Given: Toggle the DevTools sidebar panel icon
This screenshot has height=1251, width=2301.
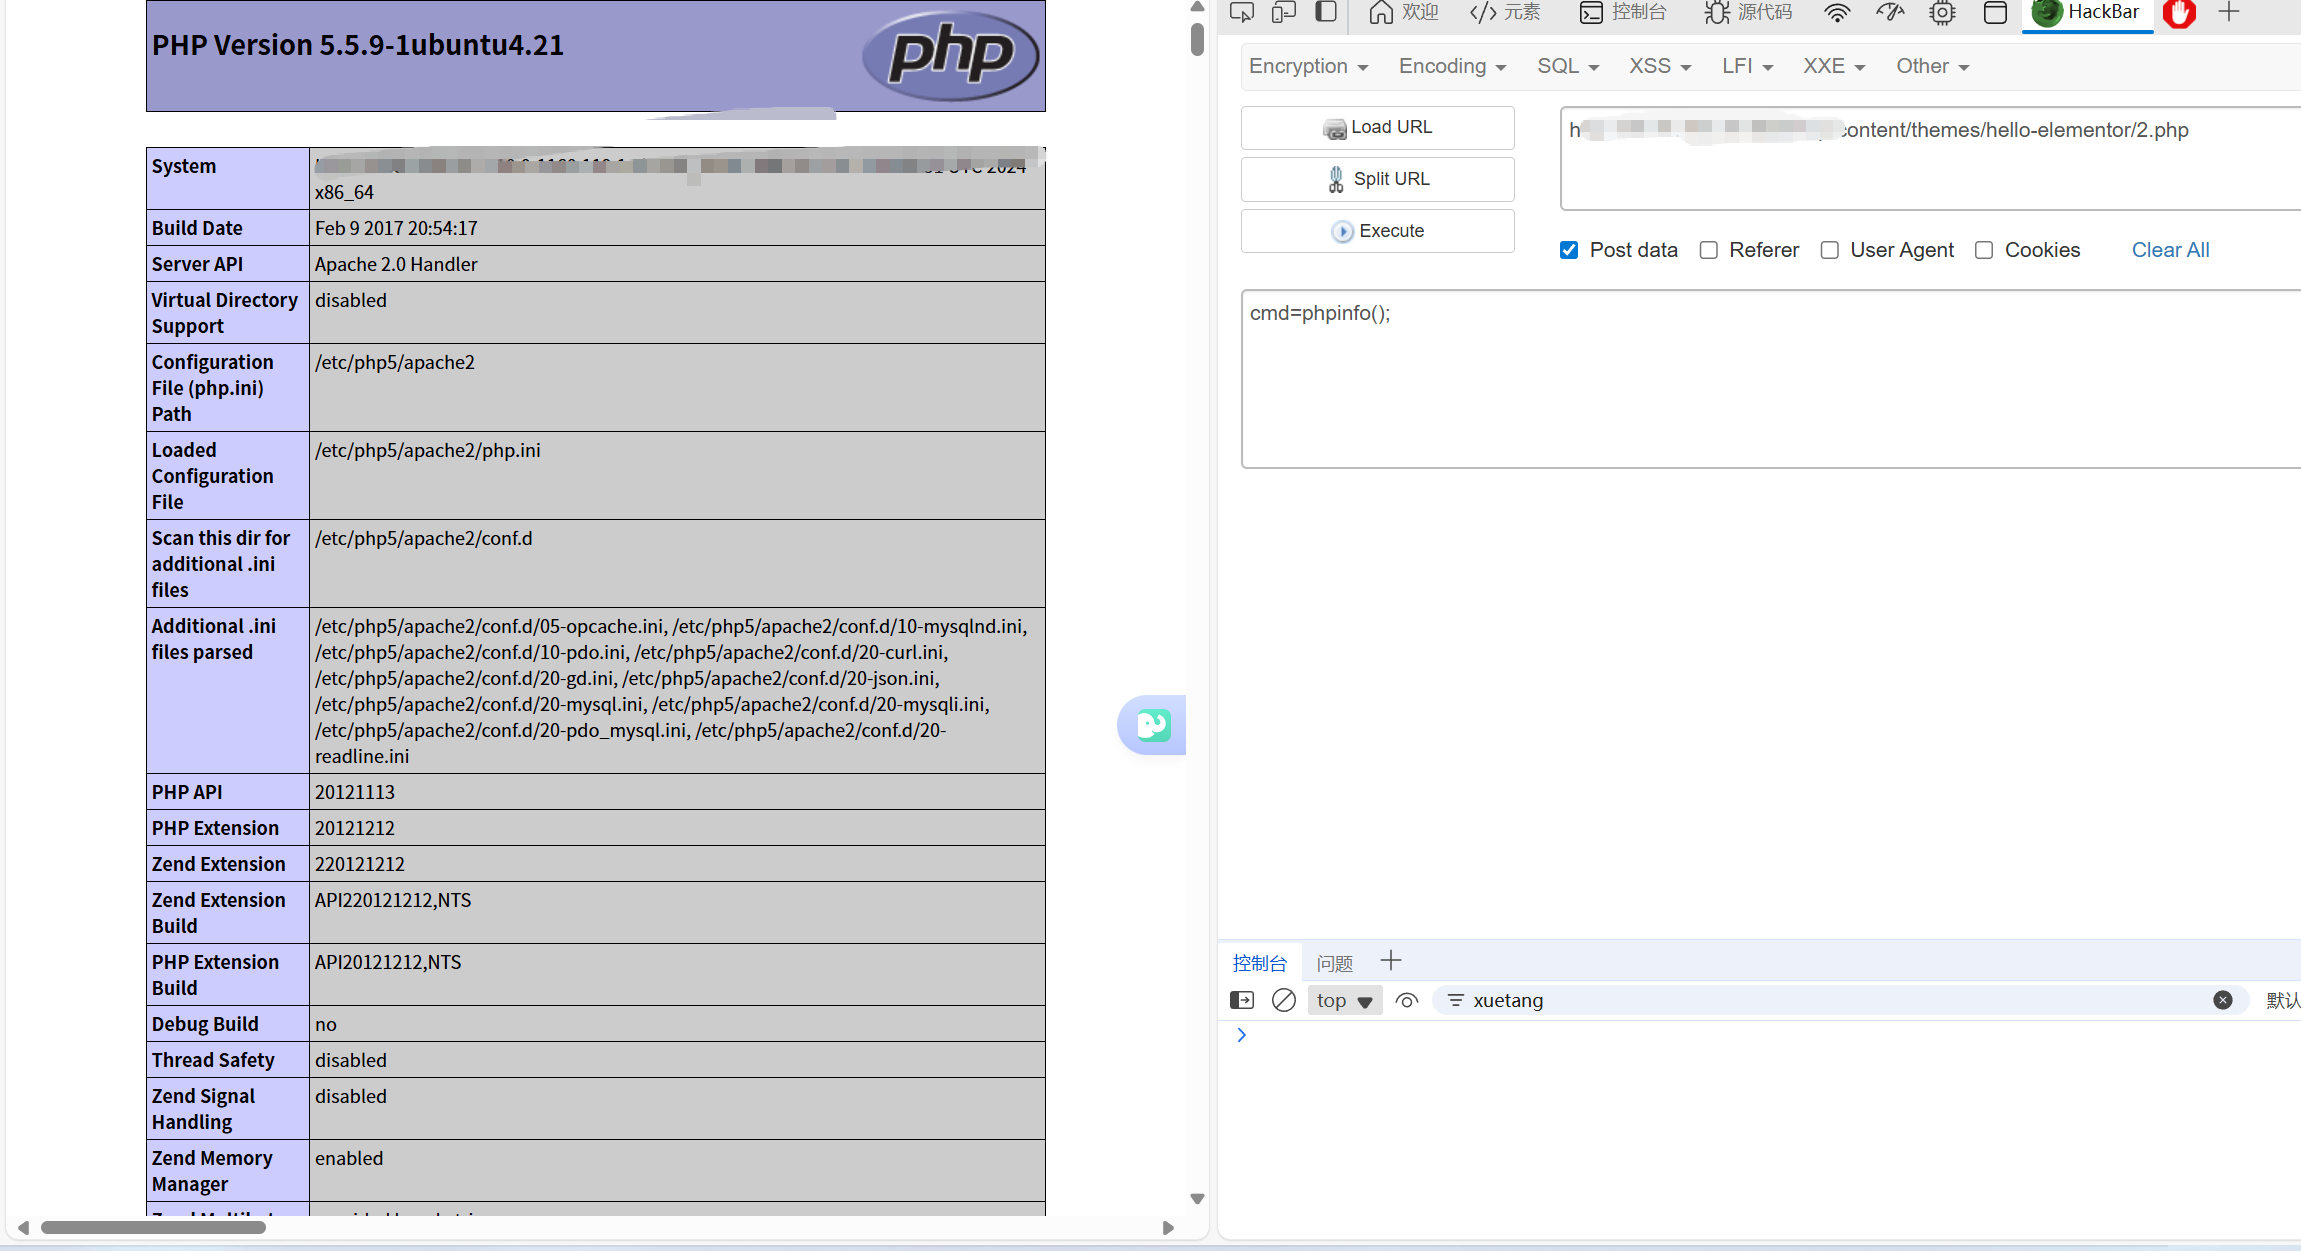Looking at the screenshot, I should 1326,12.
